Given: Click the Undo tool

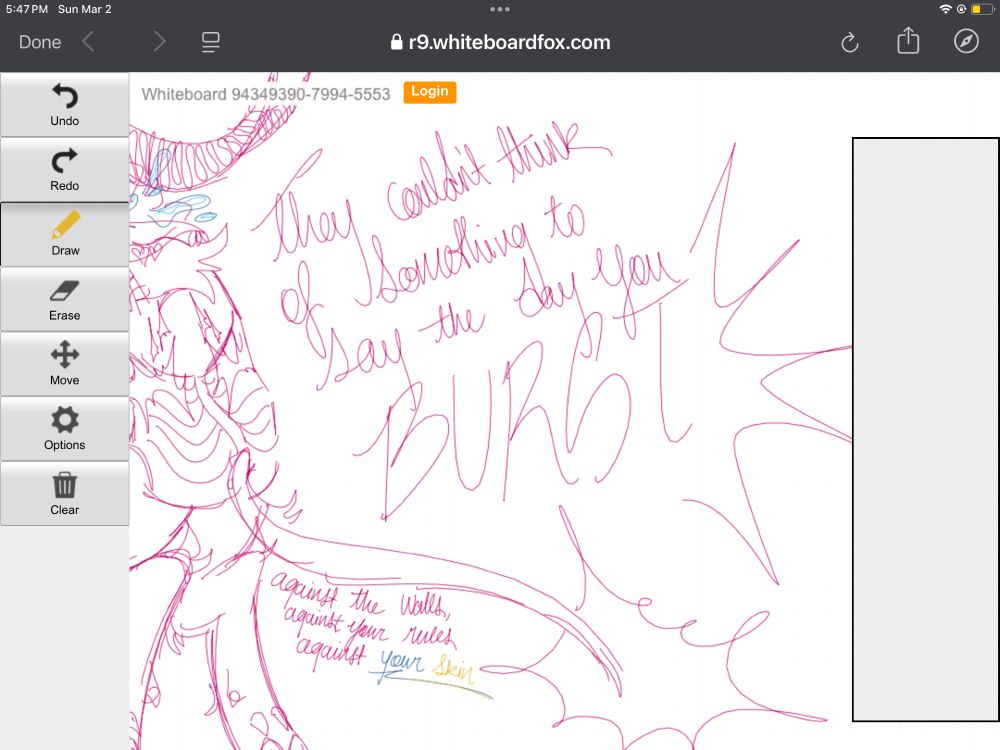Looking at the screenshot, I should pyautogui.click(x=64, y=105).
